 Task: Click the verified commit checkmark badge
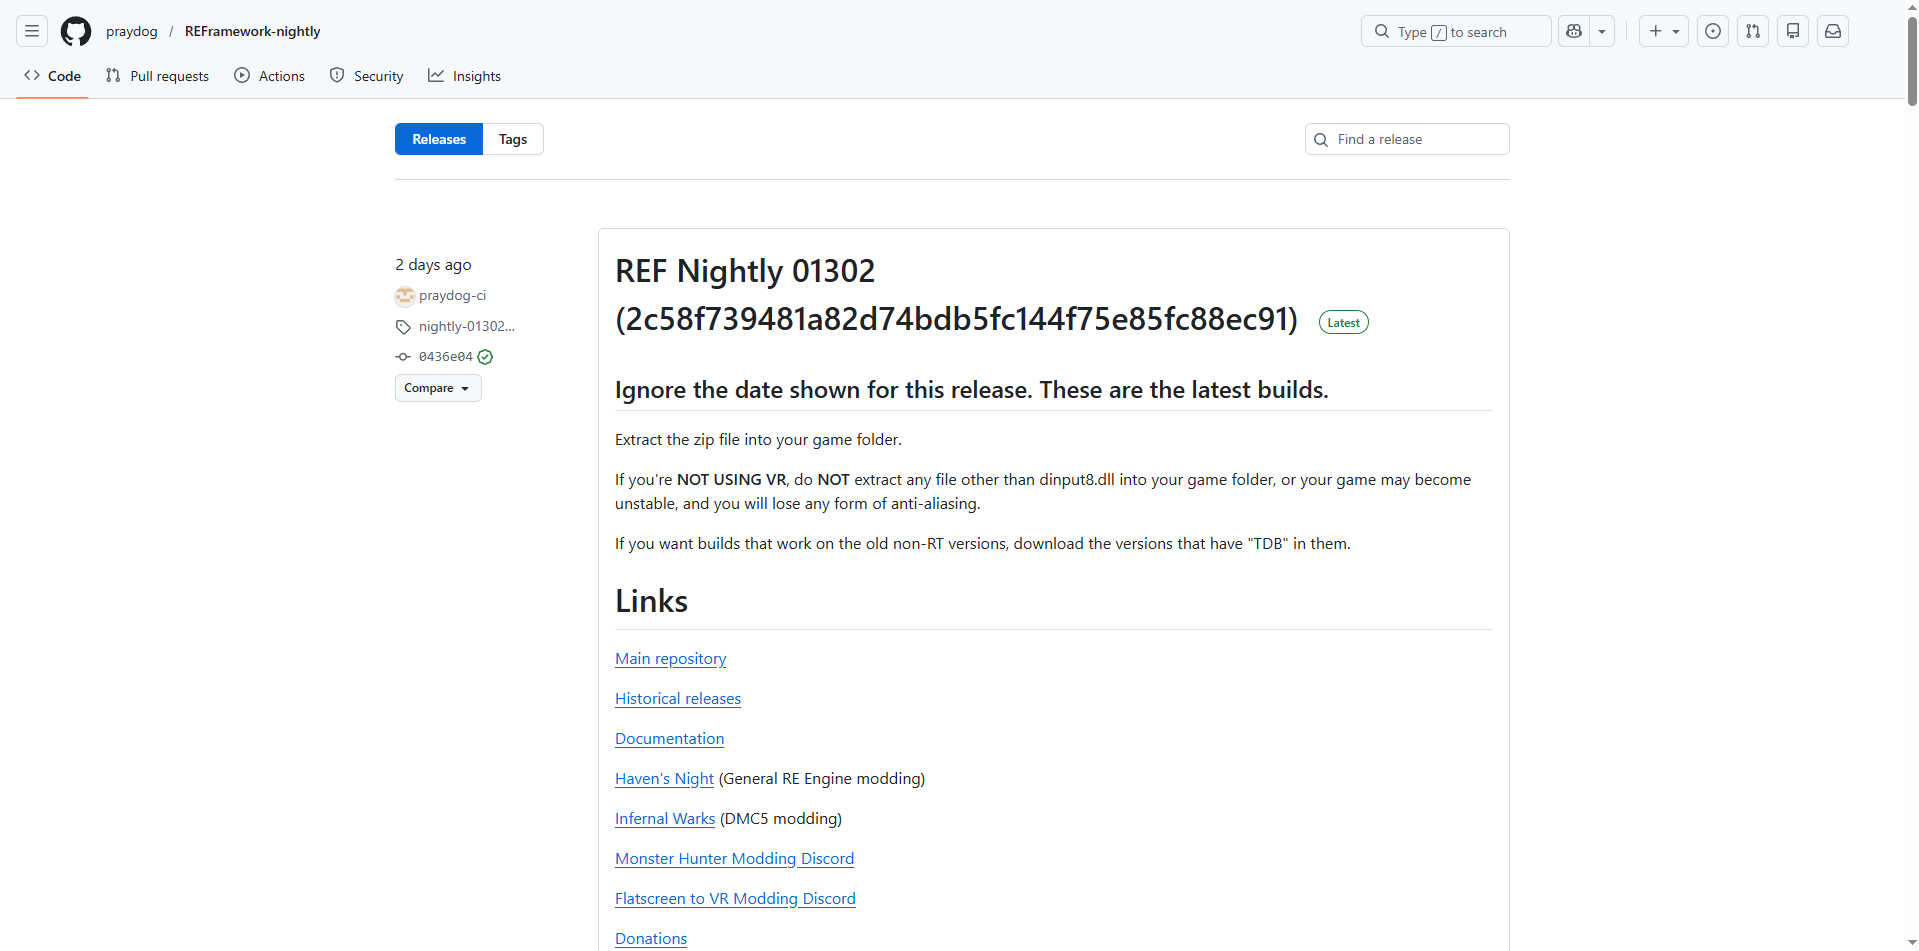(x=485, y=357)
